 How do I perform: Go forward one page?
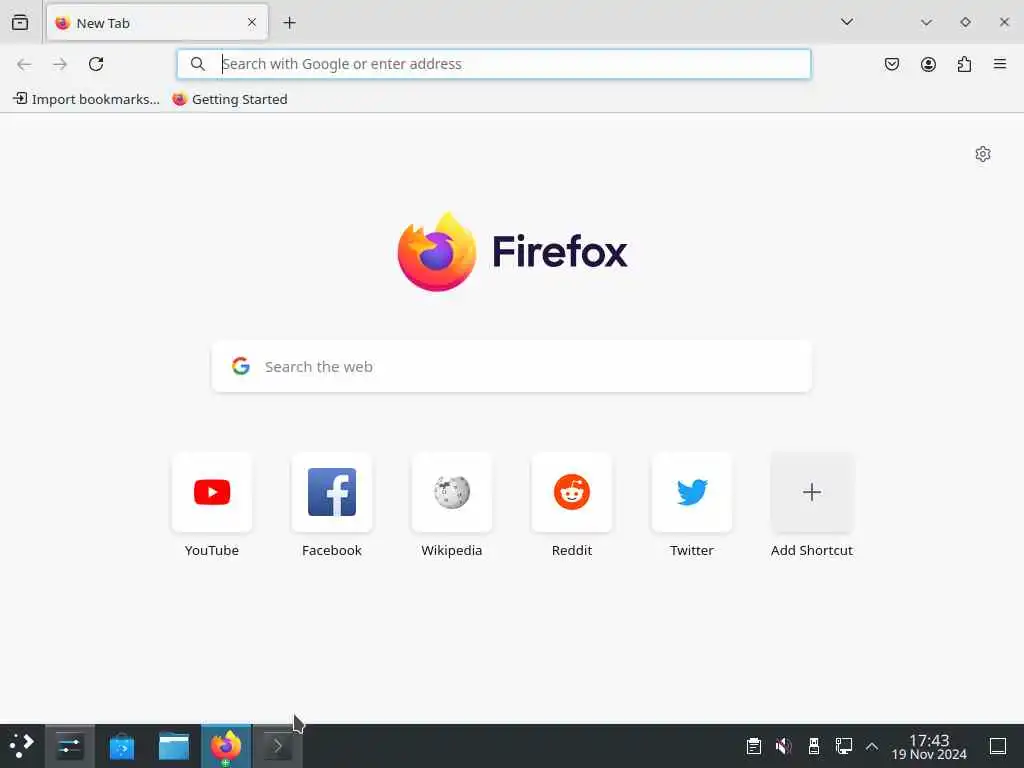[60, 64]
